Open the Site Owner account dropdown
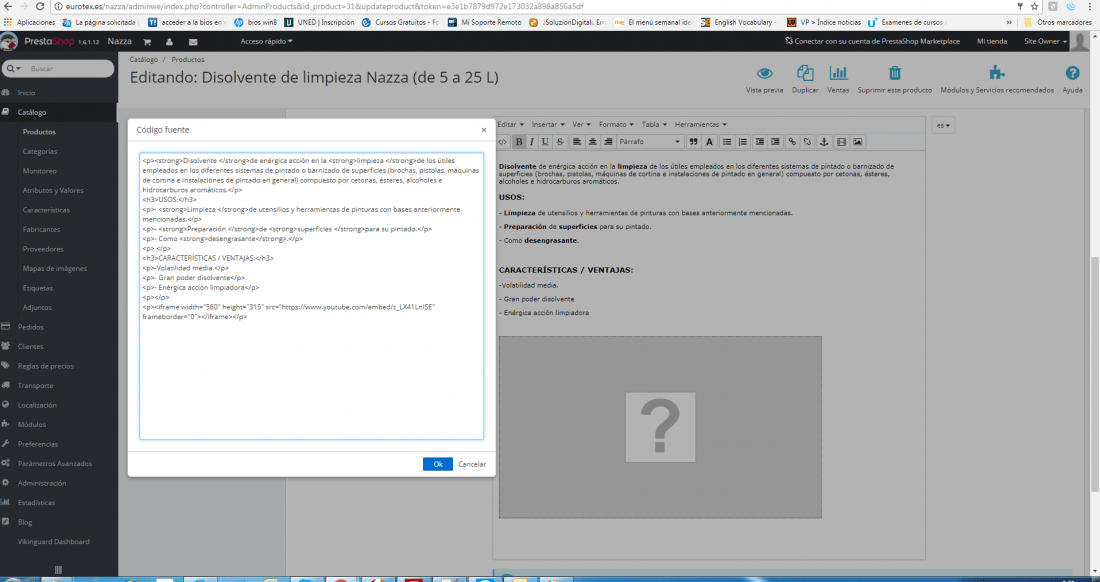The height and width of the screenshot is (582, 1100). coord(1045,41)
